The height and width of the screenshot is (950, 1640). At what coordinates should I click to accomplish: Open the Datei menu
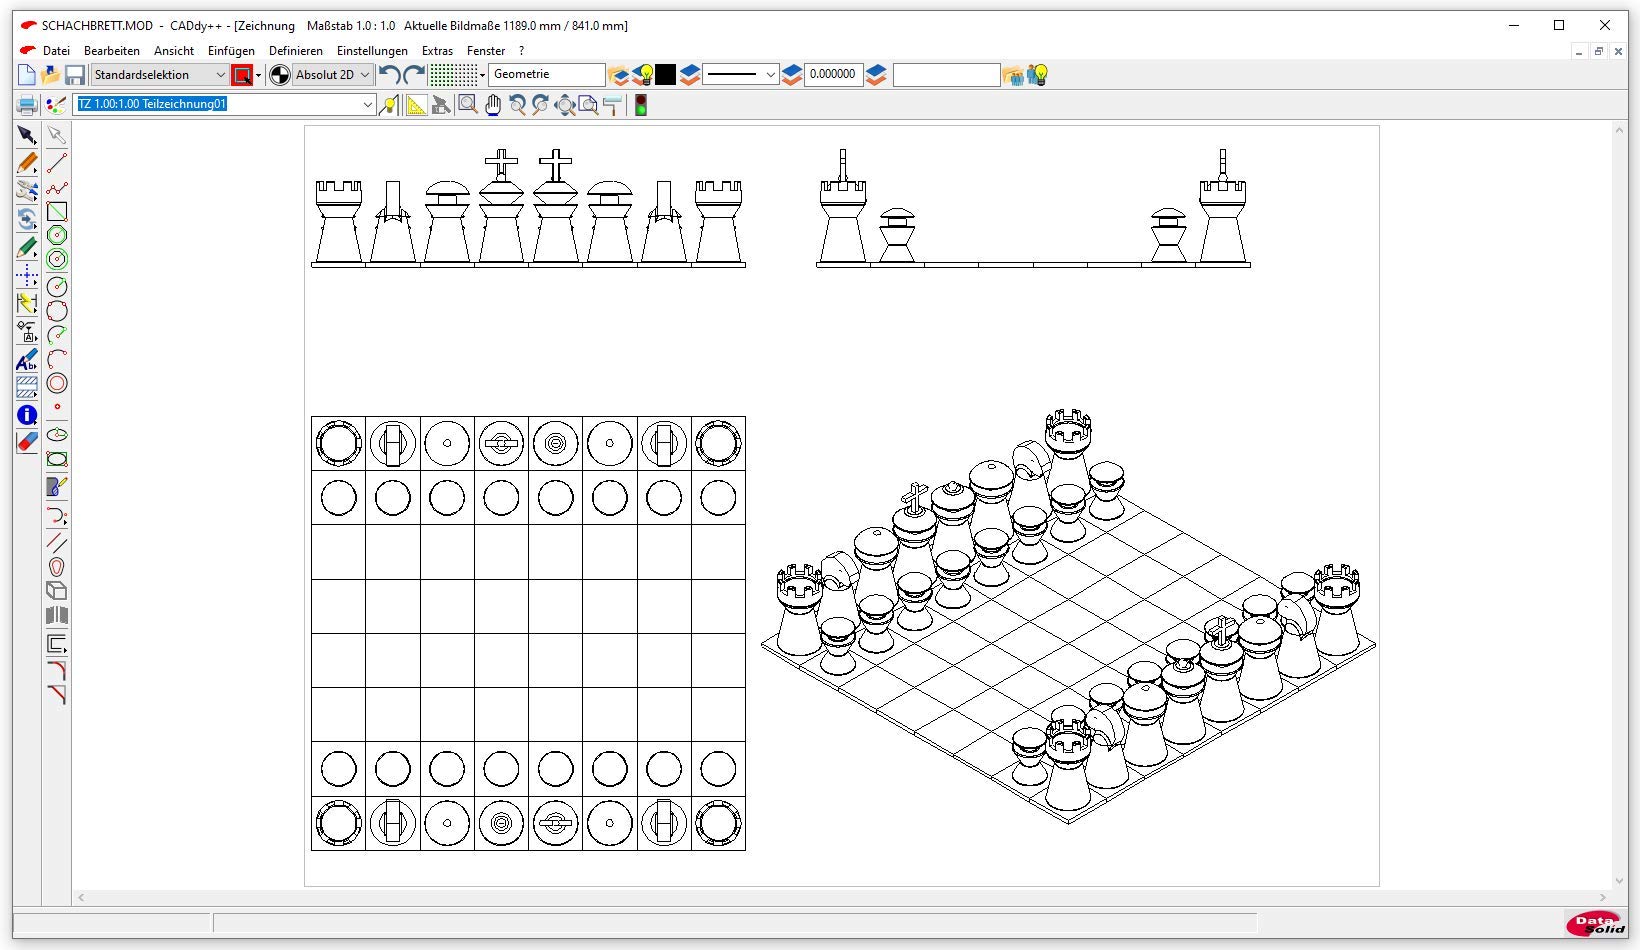pyautogui.click(x=57, y=50)
